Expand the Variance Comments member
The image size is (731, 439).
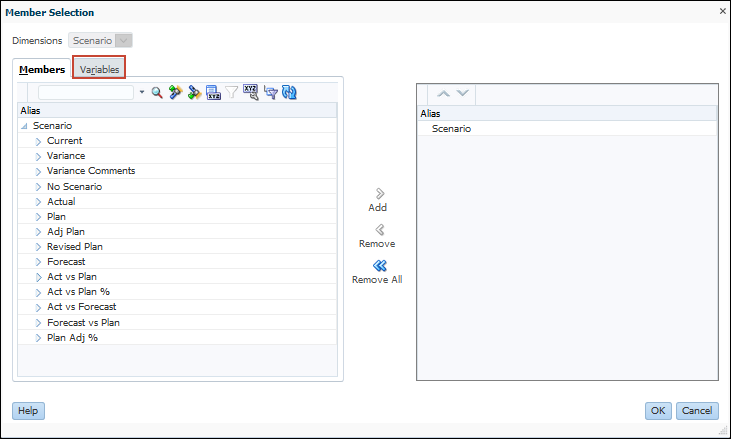coord(38,171)
